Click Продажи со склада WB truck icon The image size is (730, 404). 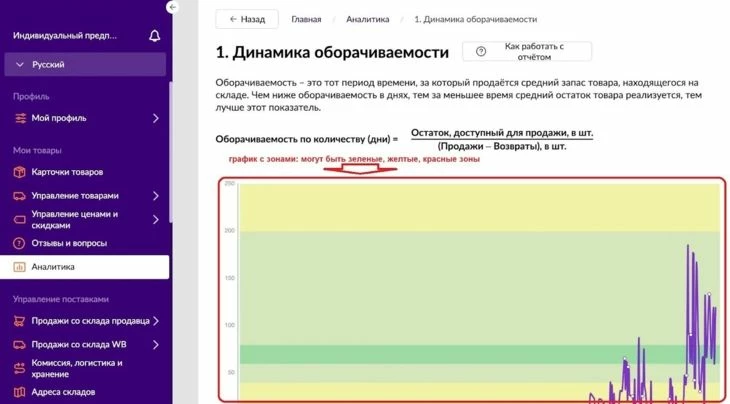(x=19, y=345)
